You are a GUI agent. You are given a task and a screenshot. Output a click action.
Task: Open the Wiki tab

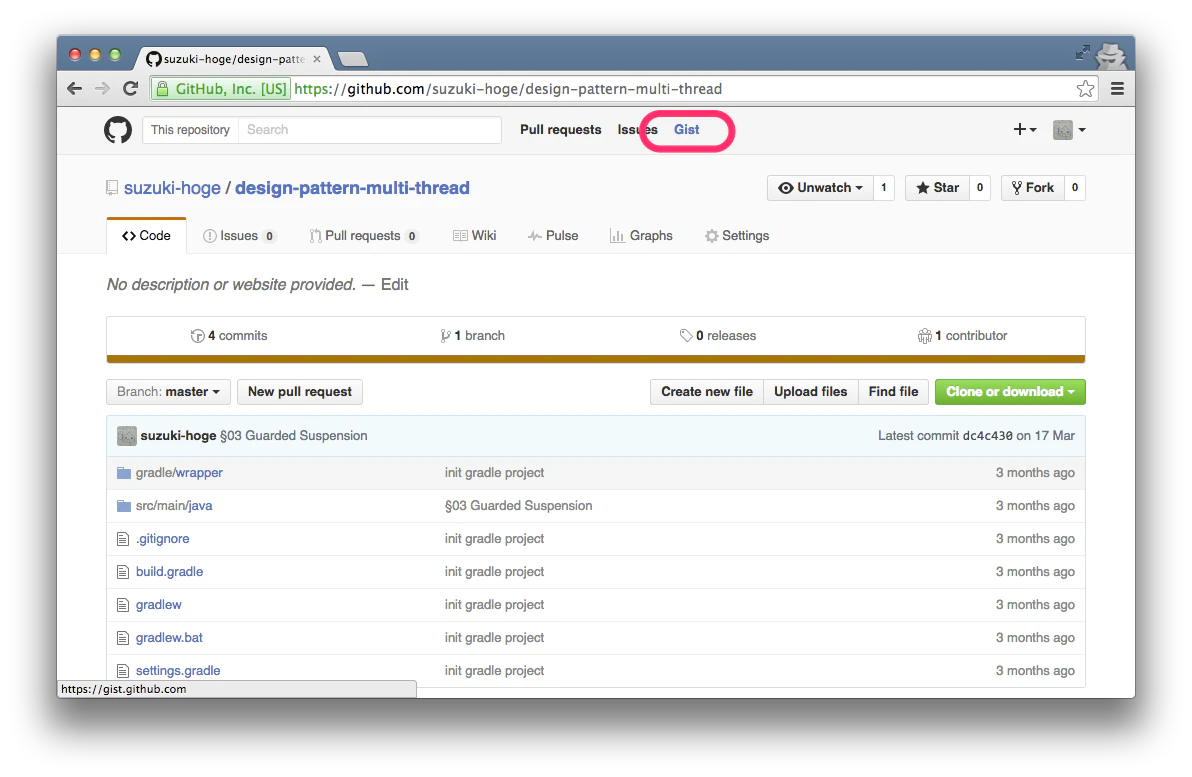[x=474, y=236]
